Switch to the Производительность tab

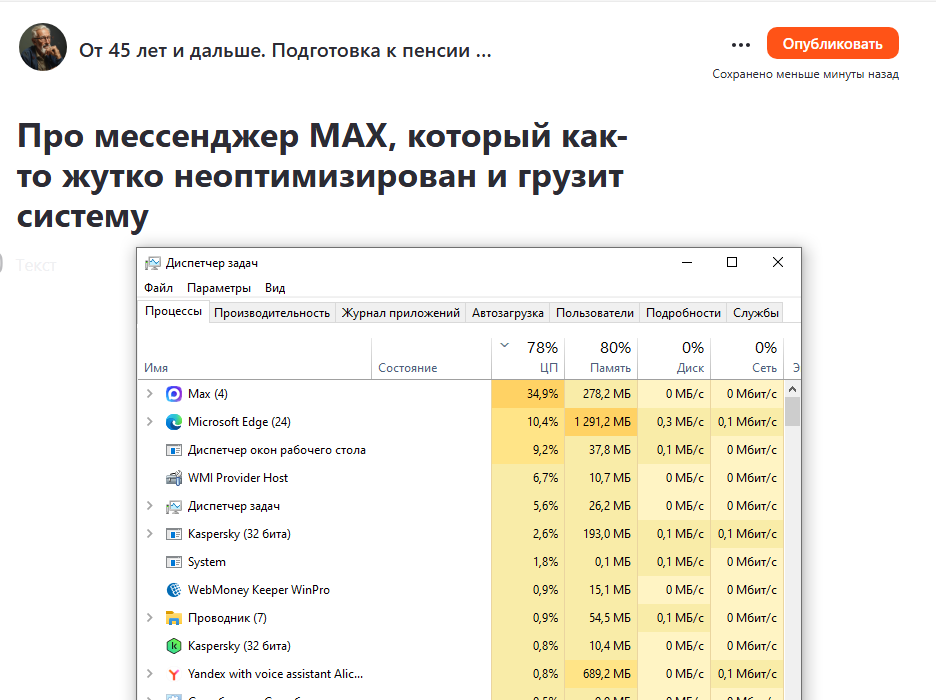point(272,313)
